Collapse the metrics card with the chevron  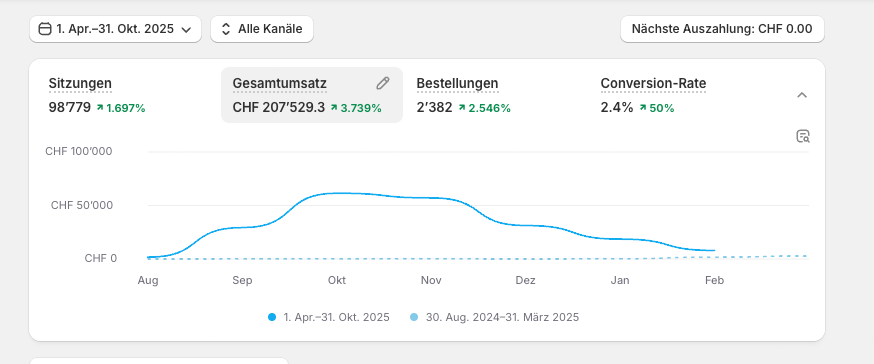pyautogui.click(x=802, y=95)
